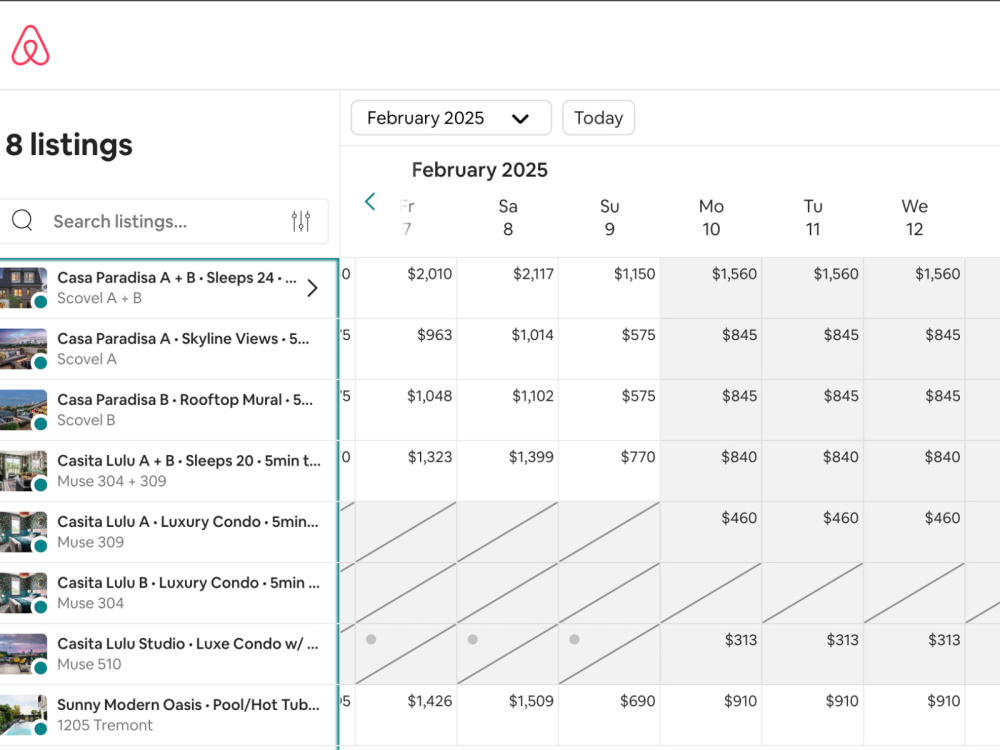Select $2,117 price cell for Saturday 8
1000x750 pixels.
pyautogui.click(x=508, y=288)
